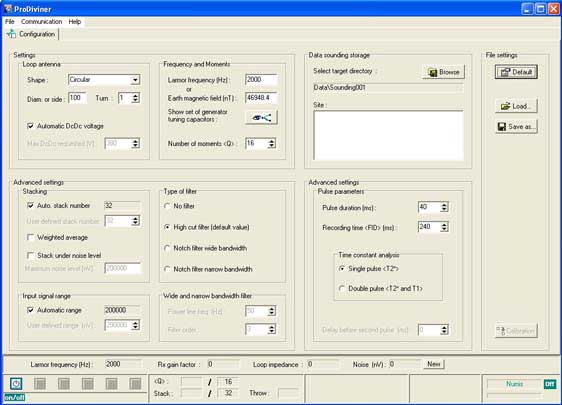The image size is (562, 405).
Task: Click the Auto stack number value 32
Action: click(x=122, y=205)
